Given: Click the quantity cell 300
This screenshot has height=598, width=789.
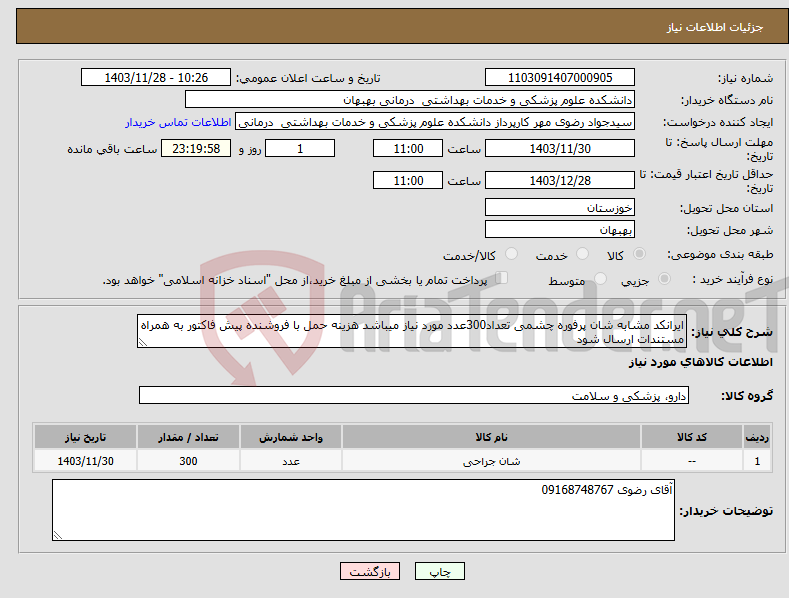Looking at the screenshot, I should [x=188, y=461].
